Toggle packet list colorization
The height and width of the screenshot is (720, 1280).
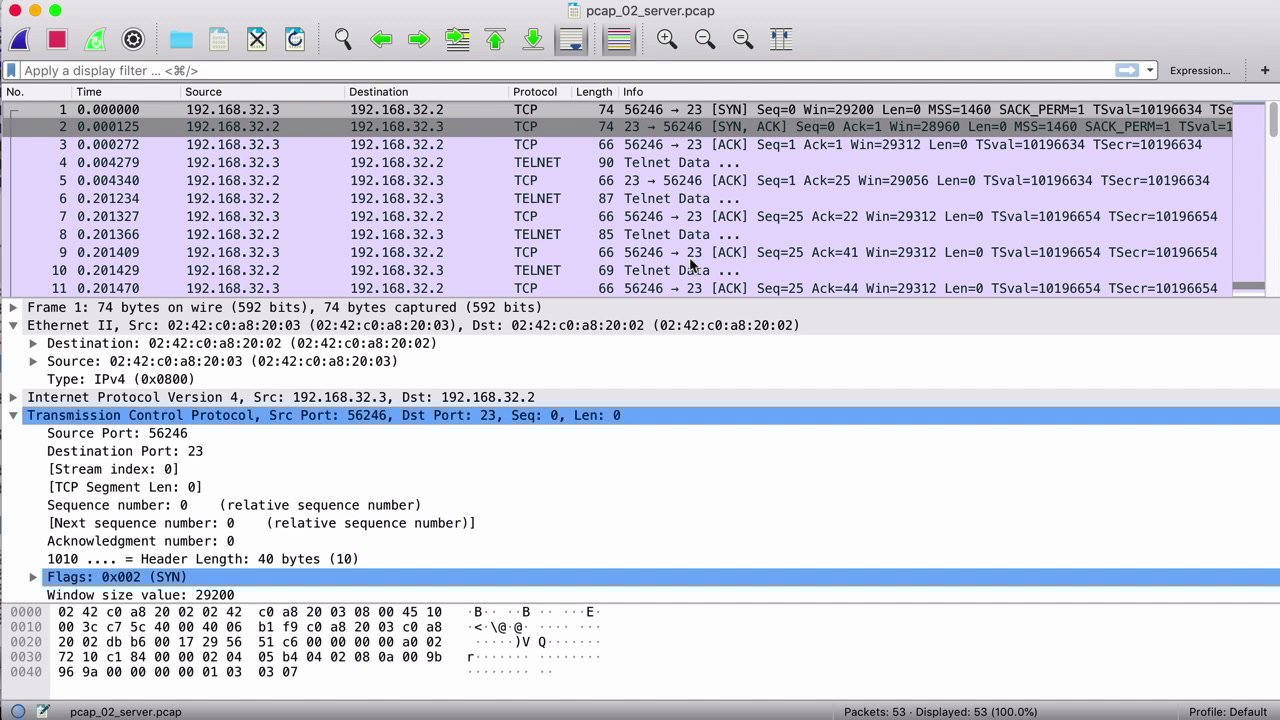click(x=619, y=39)
